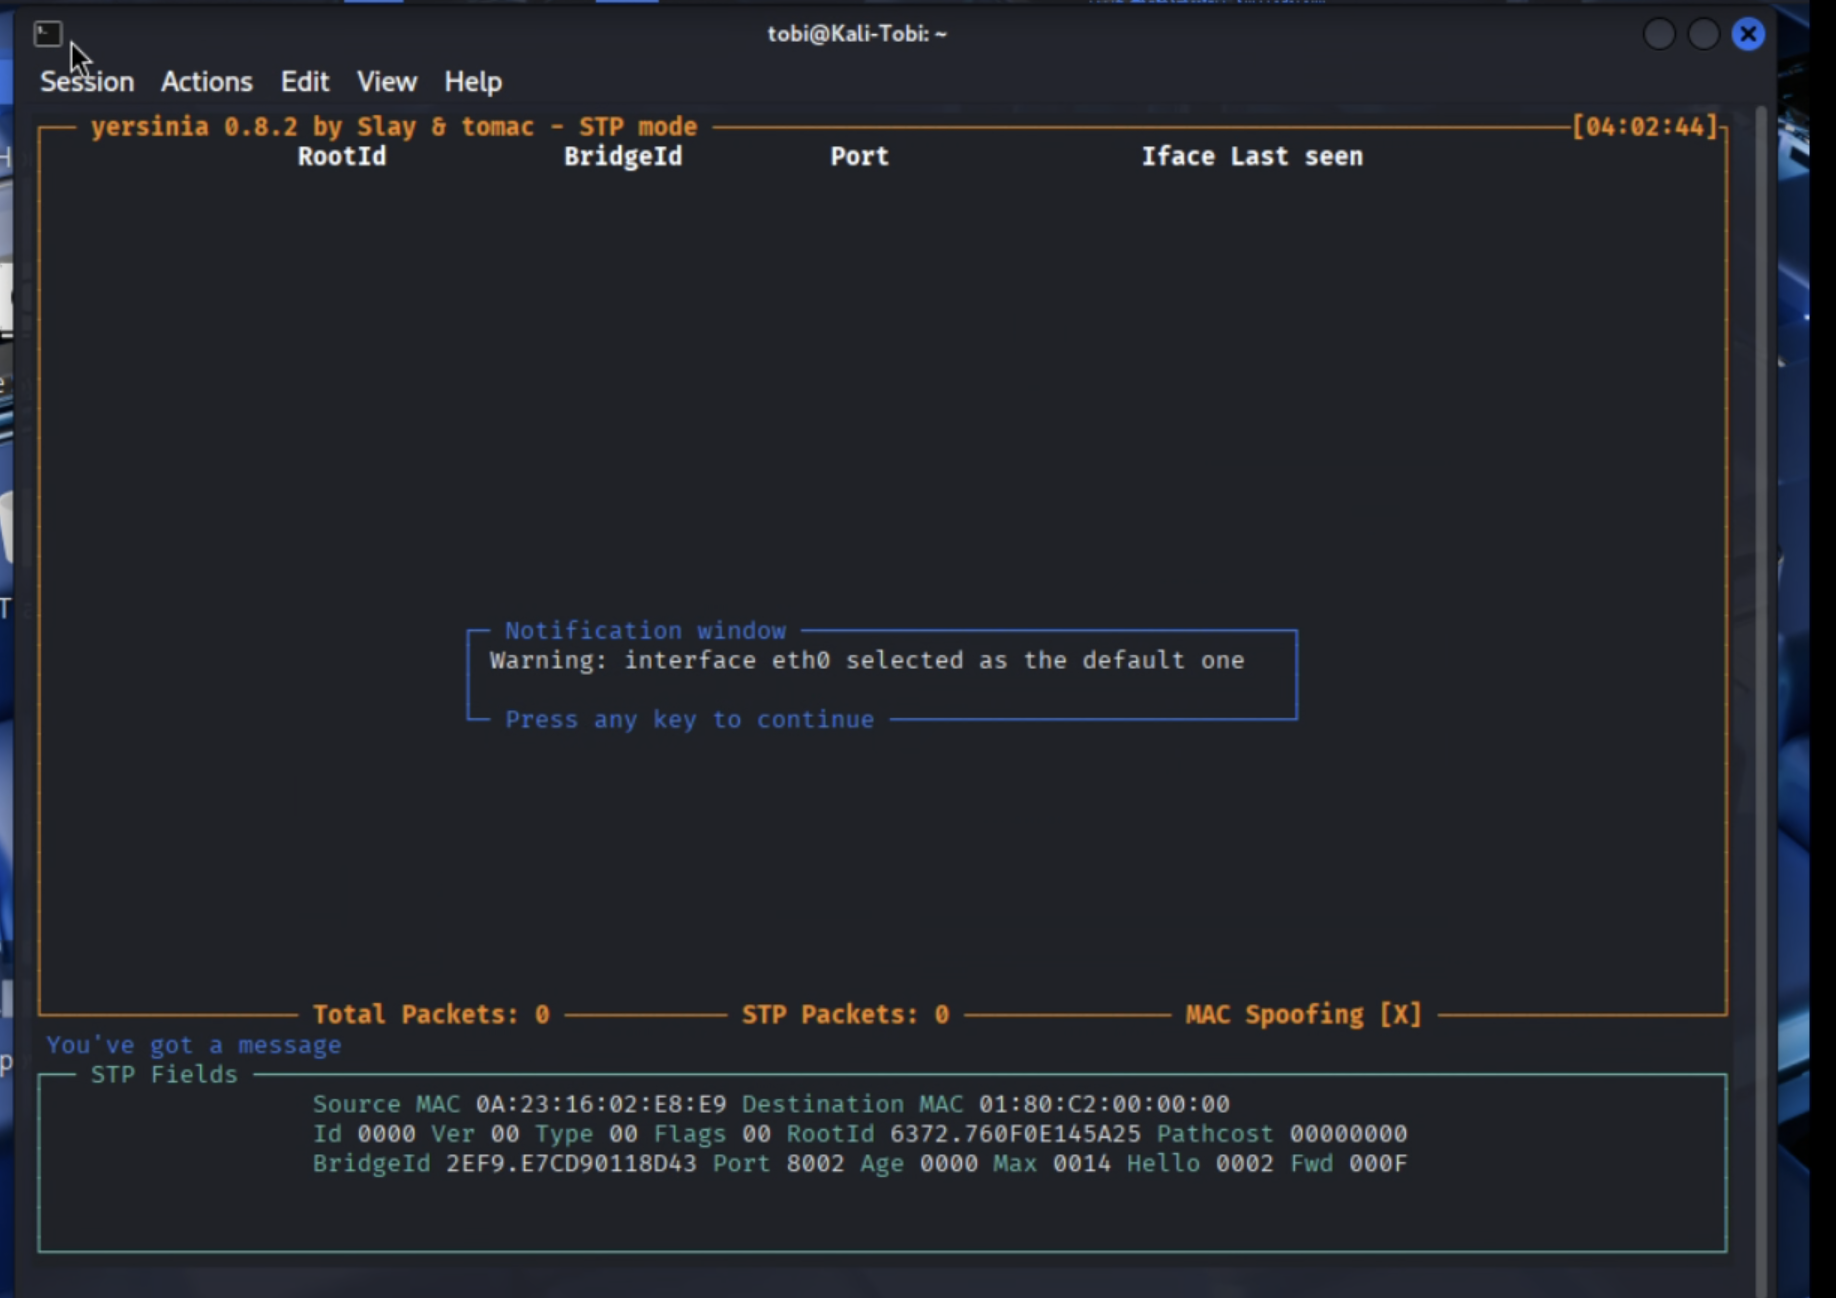Image resolution: width=1836 pixels, height=1298 pixels.
Task: Click the 'You've got a message' notice
Action: [x=194, y=1045]
